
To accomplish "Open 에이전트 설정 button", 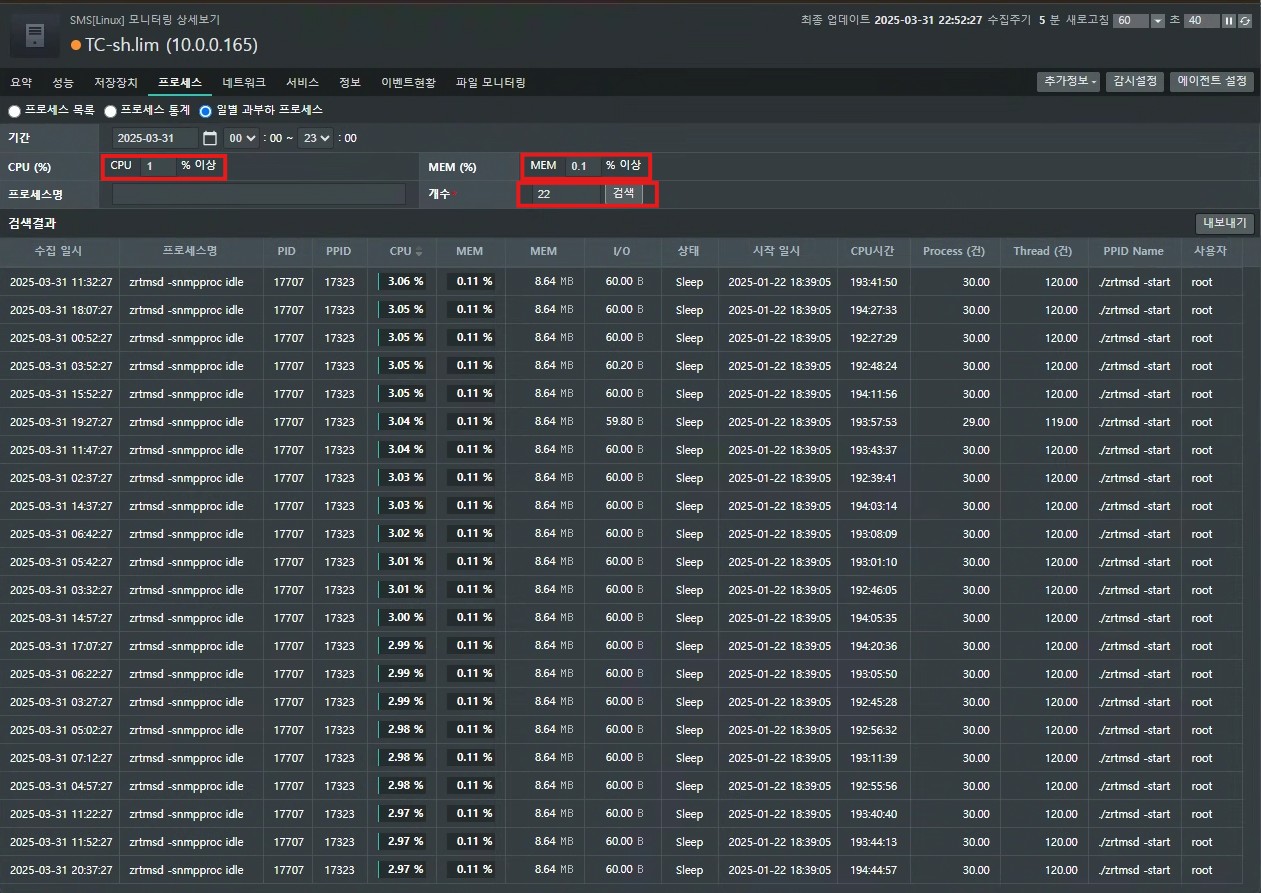I will click(1212, 82).
